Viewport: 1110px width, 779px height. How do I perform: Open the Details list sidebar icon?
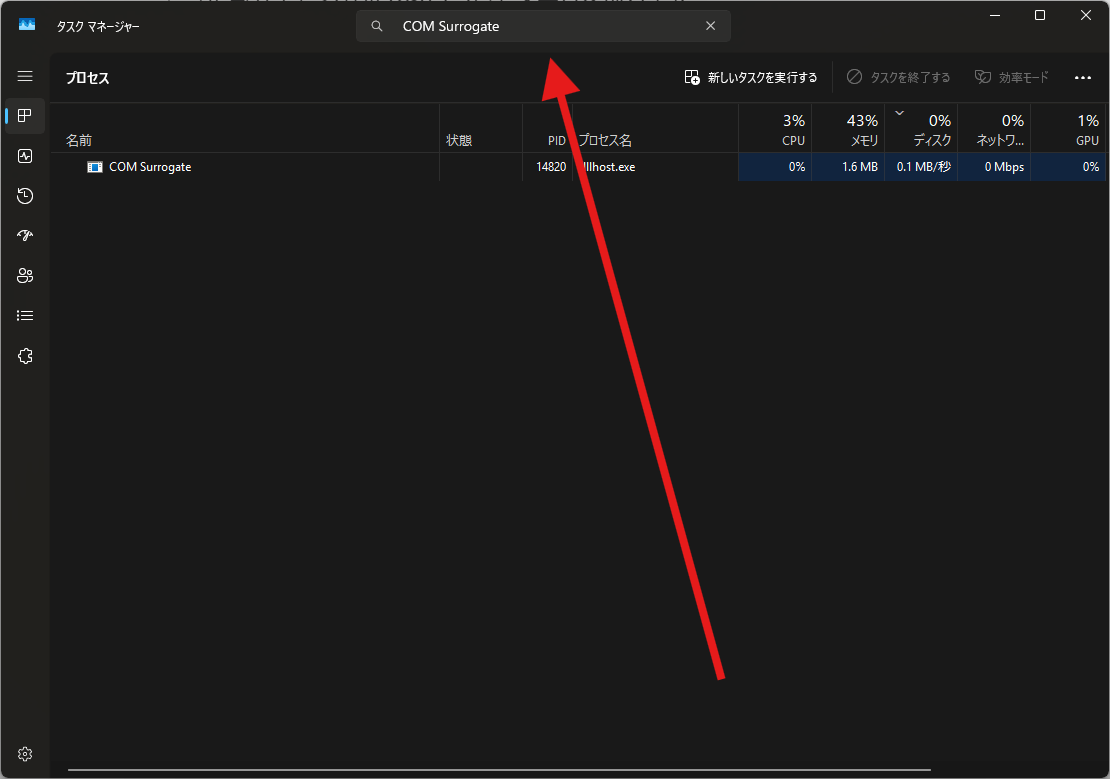point(25,316)
